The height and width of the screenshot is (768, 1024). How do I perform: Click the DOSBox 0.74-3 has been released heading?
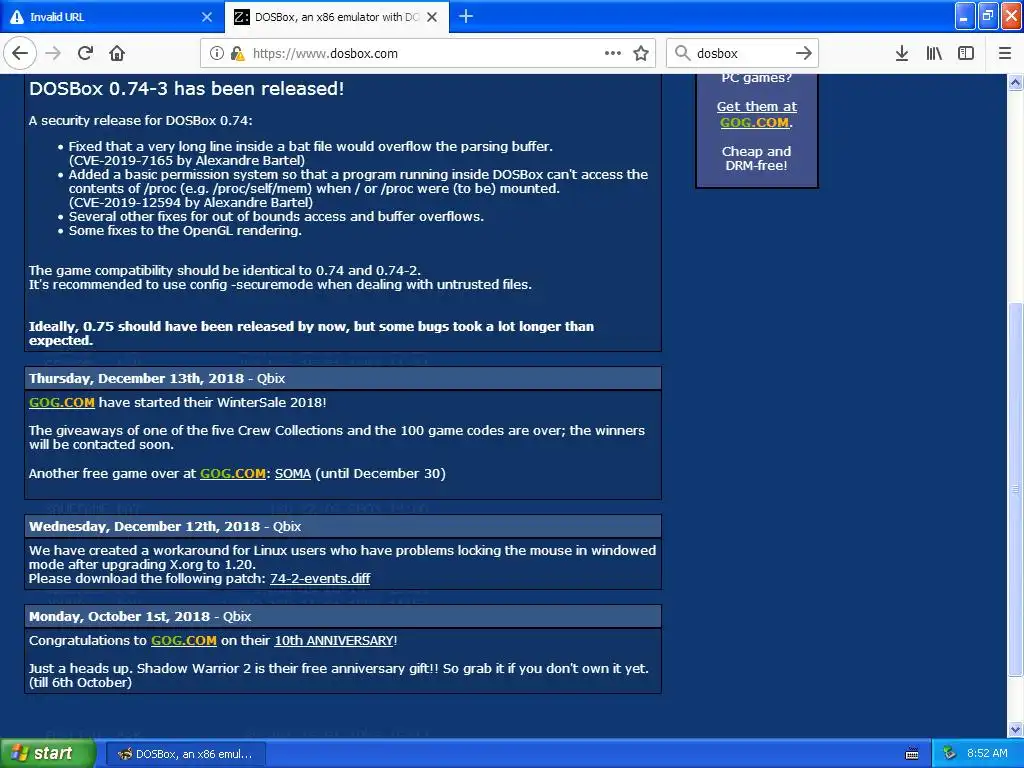[x=186, y=89]
